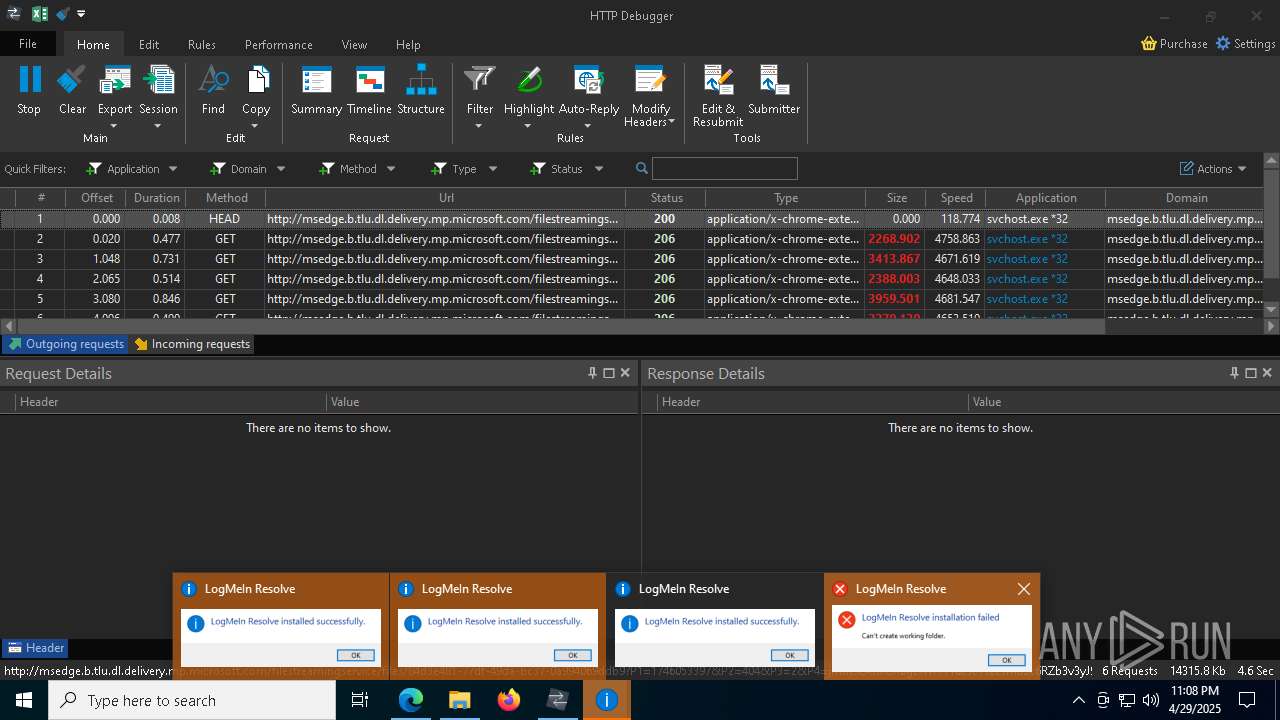Close the Request Details panel
Image resolution: width=1280 pixels, height=720 pixels.
(625, 373)
